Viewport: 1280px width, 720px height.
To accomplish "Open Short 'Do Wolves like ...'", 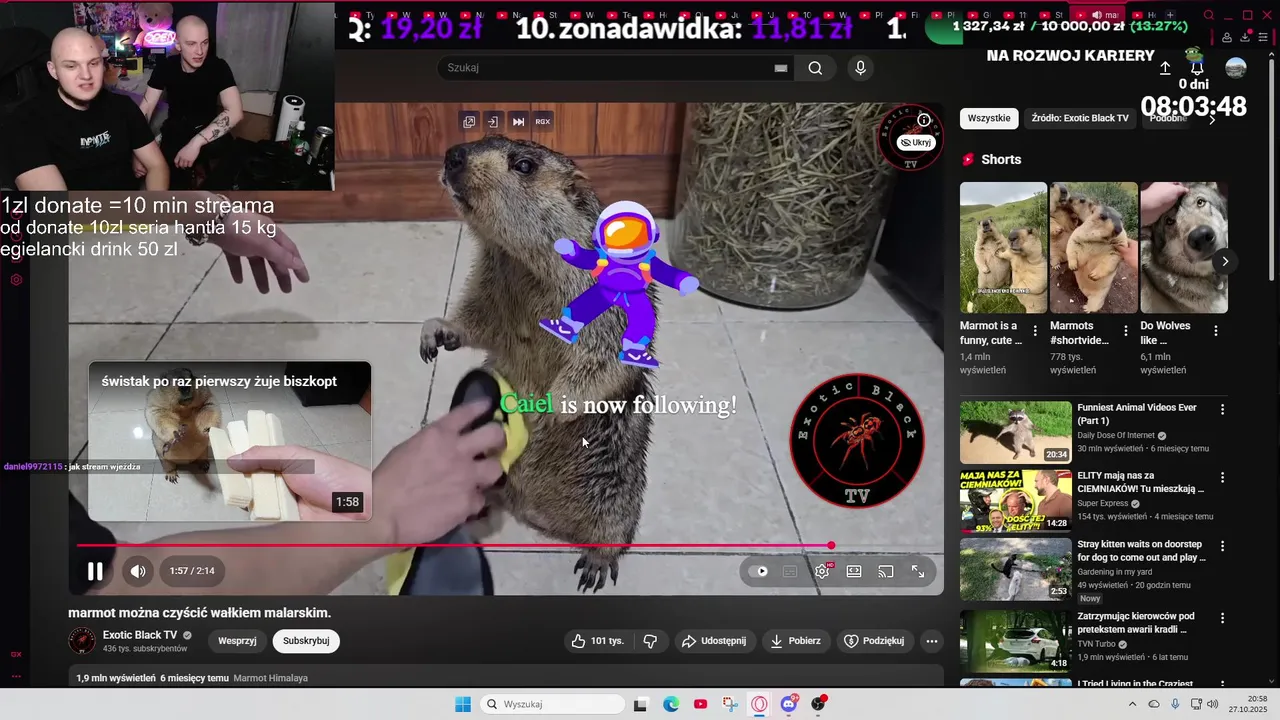I will click(1184, 247).
